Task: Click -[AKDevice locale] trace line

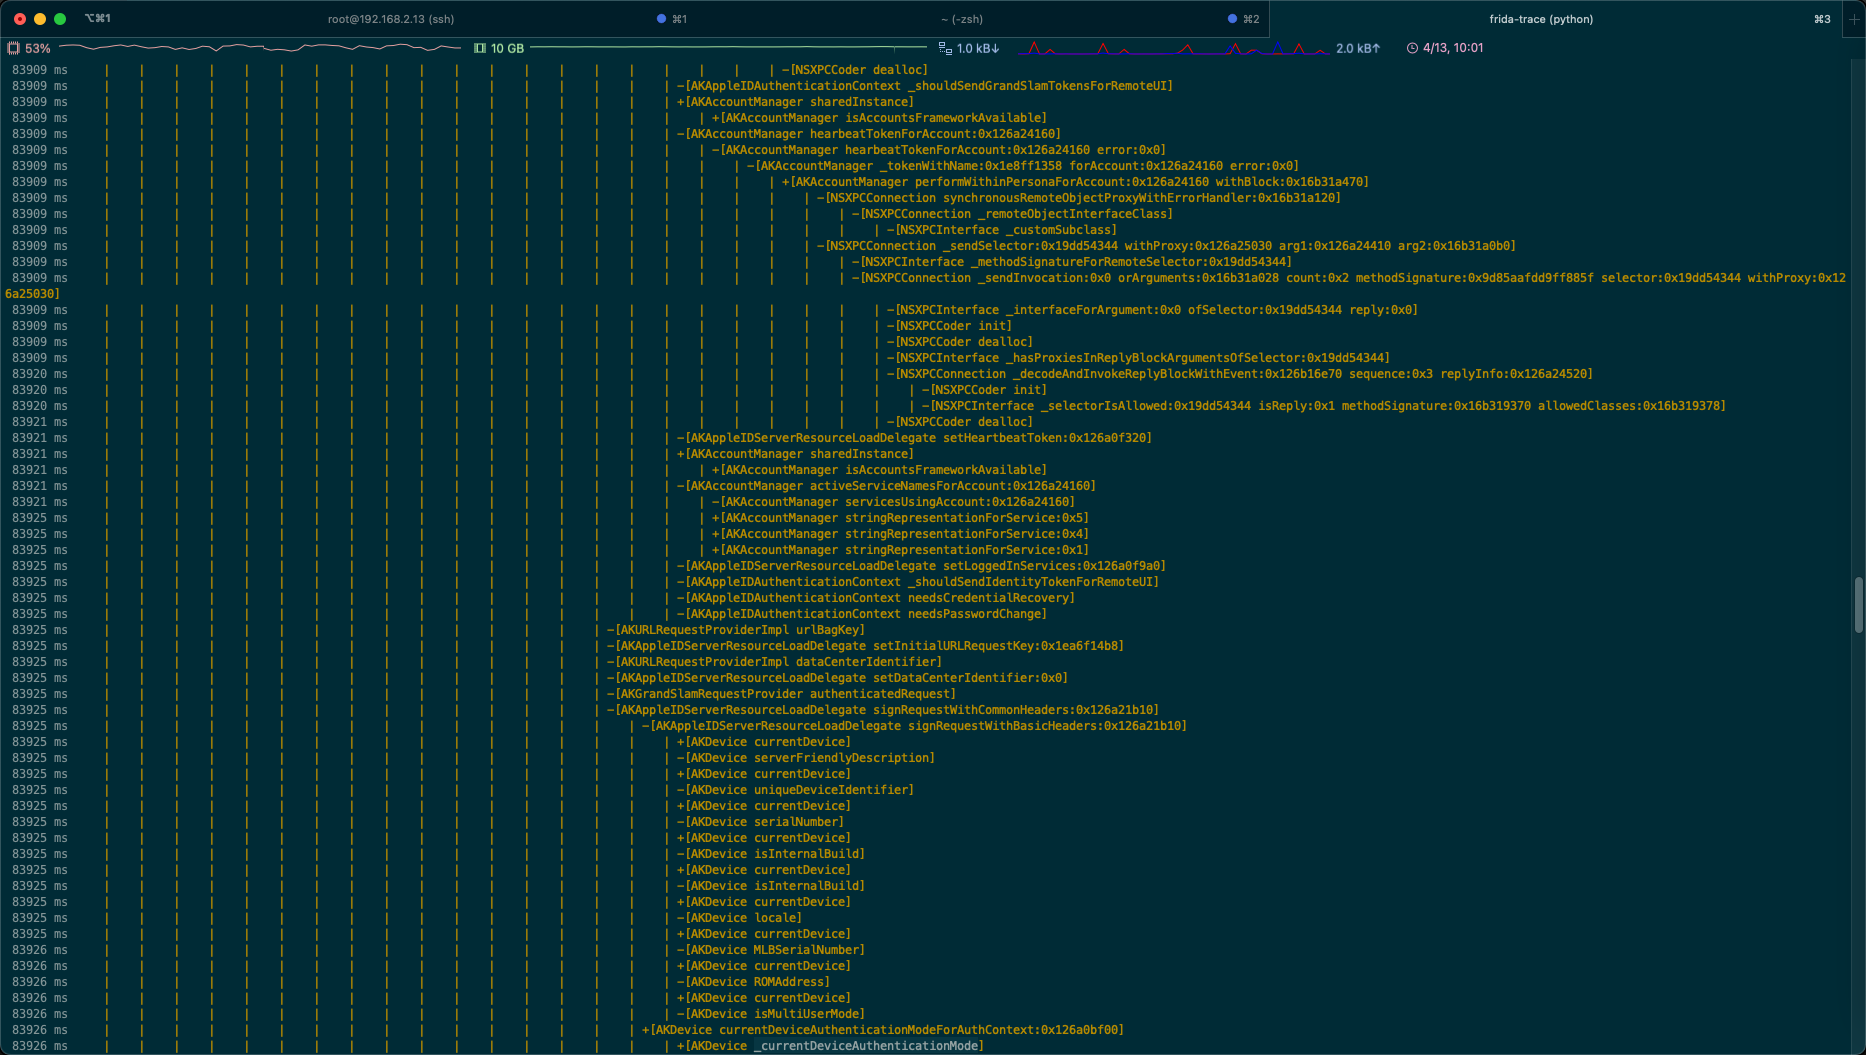Action: pyautogui.click(x=739, y=918)
